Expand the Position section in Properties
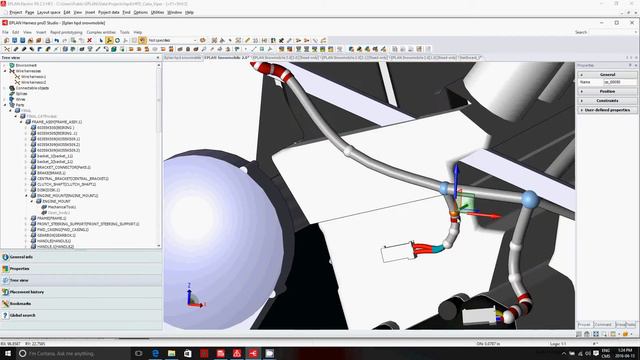The height and width of the screenshot is (360, 640). pos(582,91)
